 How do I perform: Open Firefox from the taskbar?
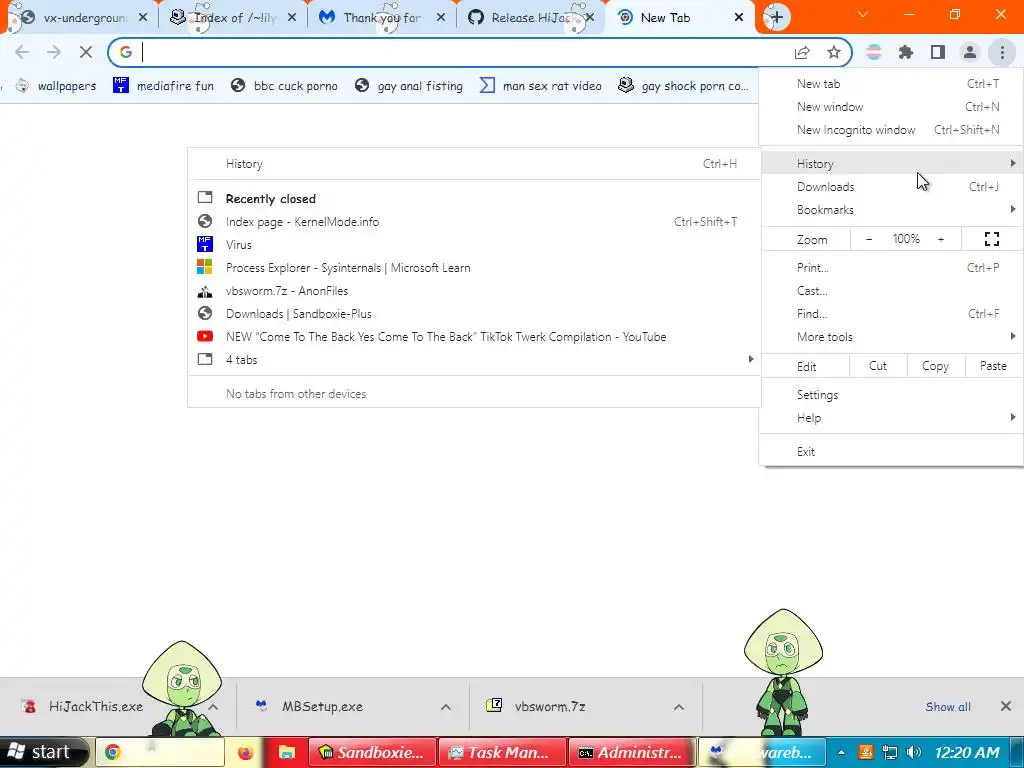[245, 752]
